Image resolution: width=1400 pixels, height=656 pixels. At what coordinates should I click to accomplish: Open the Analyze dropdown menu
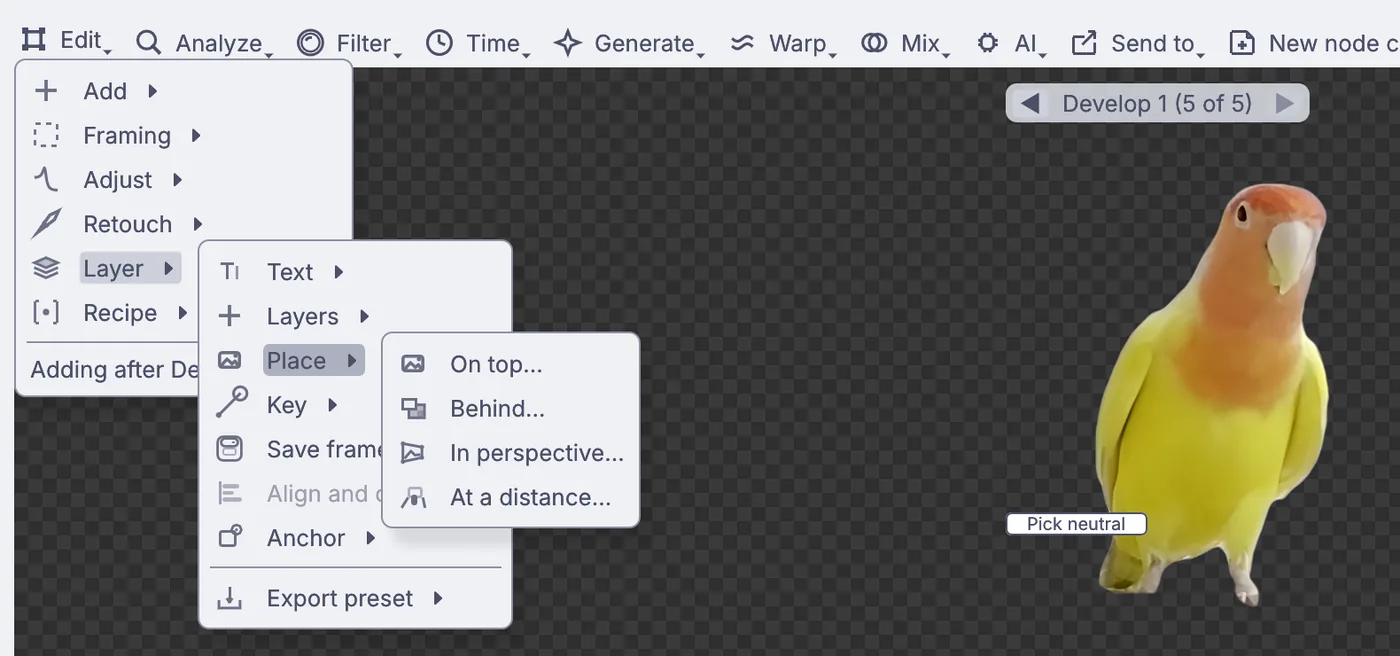tap(205, 43)
